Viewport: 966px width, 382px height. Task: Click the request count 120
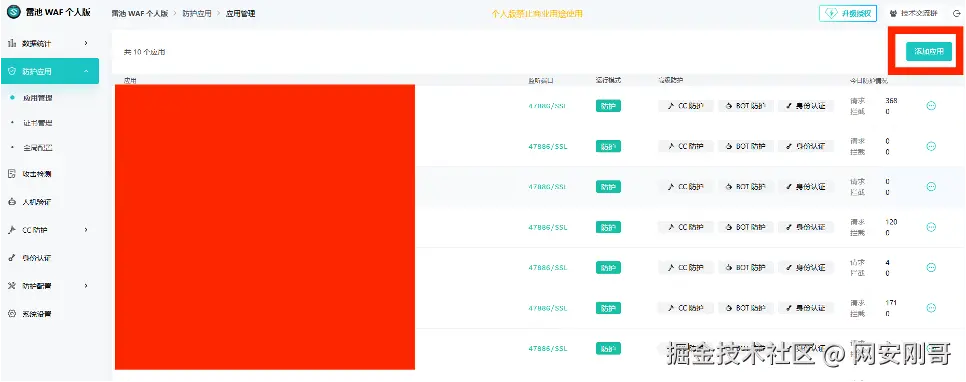(x=891, y=222)
